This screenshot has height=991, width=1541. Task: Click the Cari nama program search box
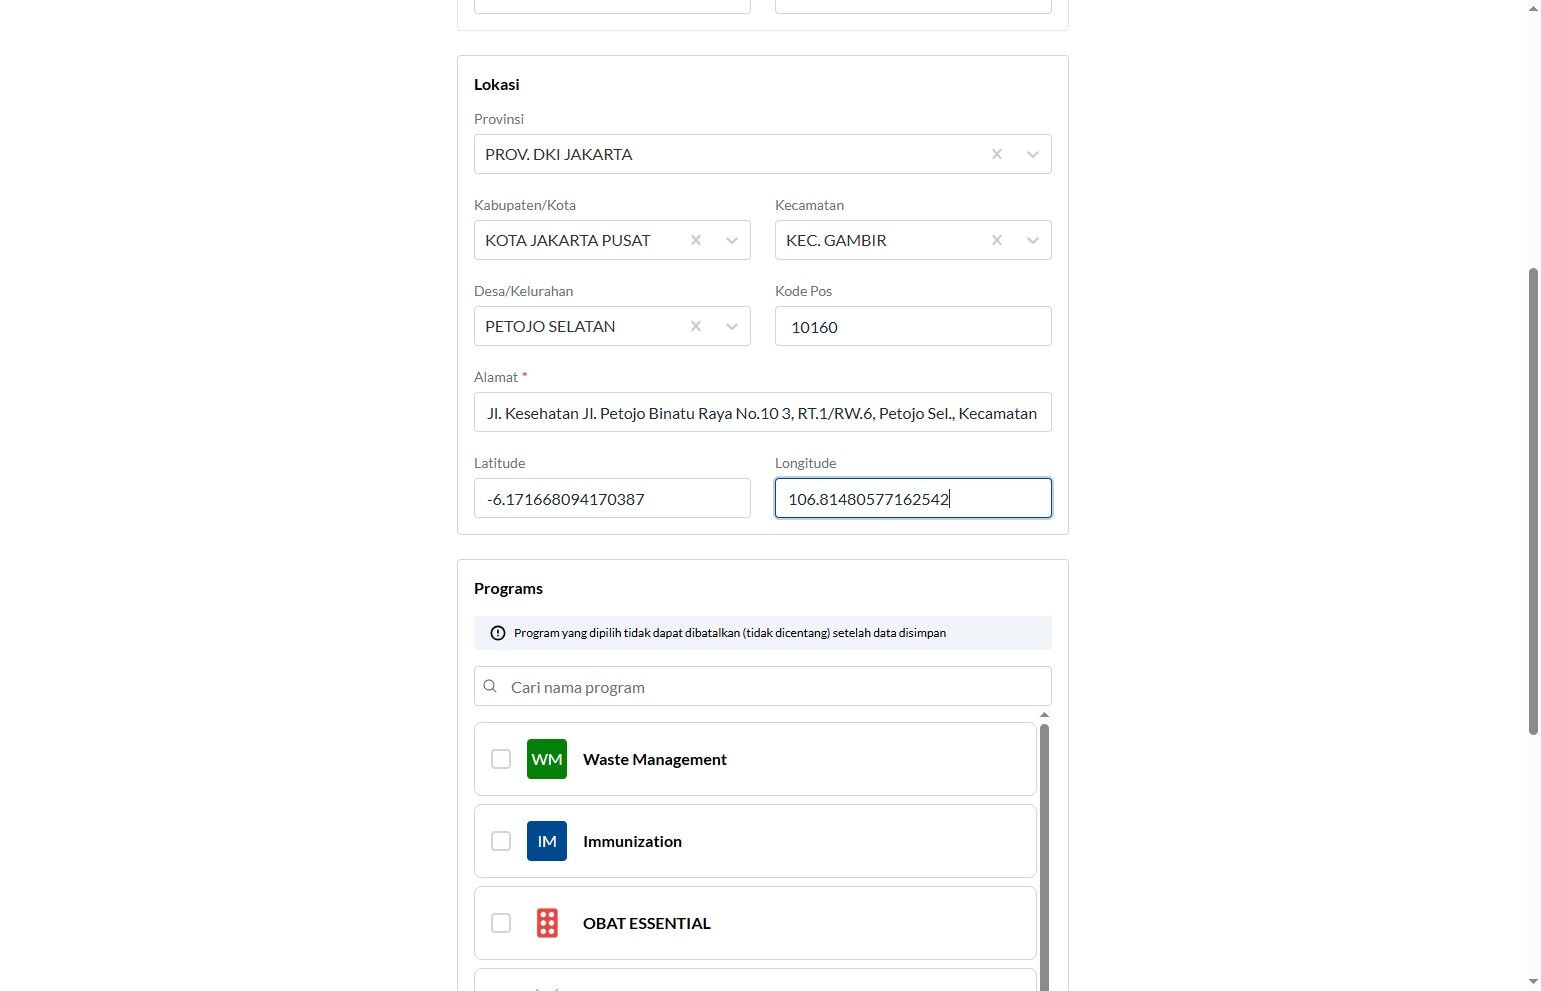(x=770, y=687)
